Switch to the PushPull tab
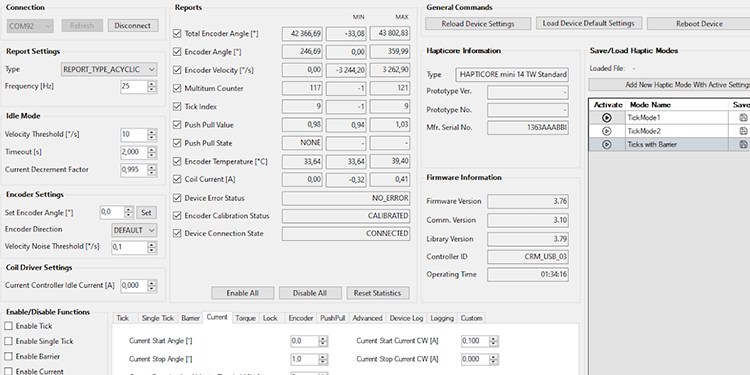Screen dimensions: 750x375 point(333,318)
